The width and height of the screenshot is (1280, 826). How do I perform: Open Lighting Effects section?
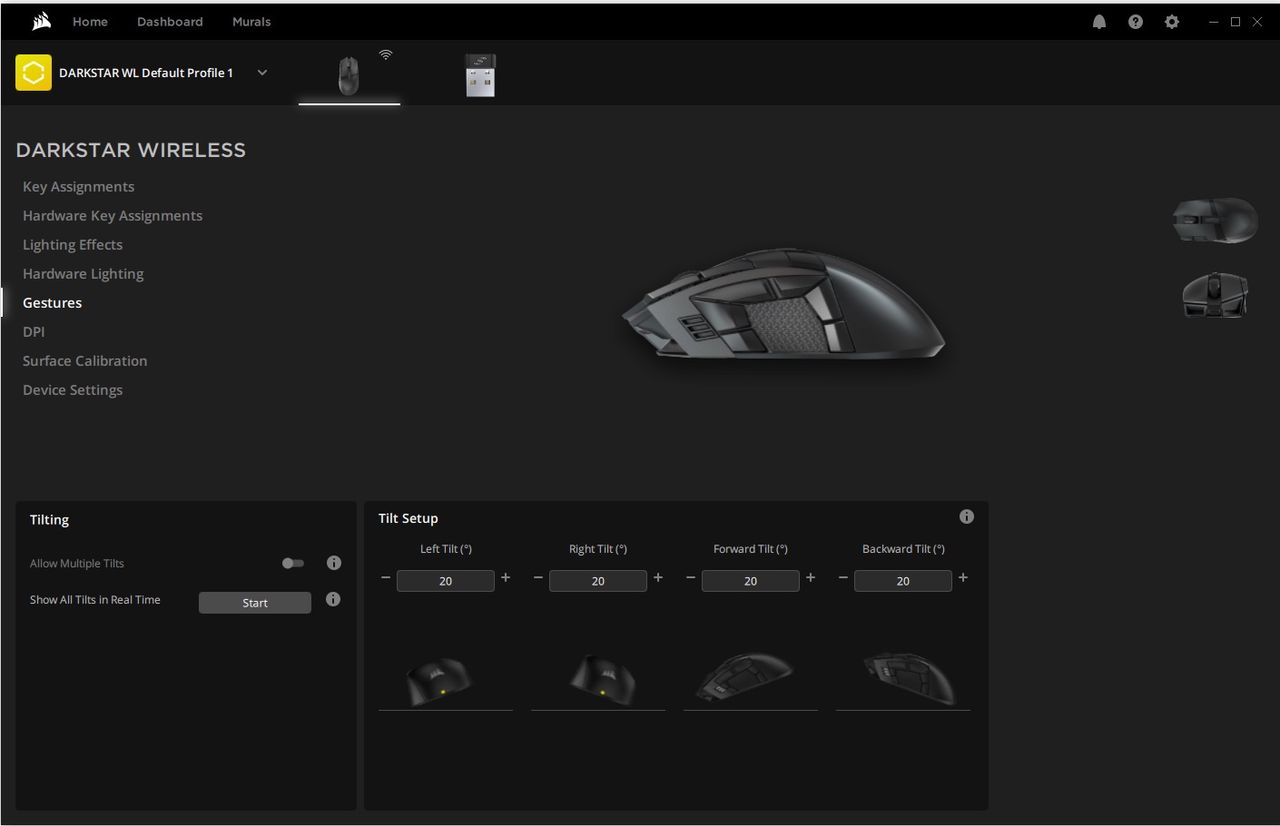(73, 245)
